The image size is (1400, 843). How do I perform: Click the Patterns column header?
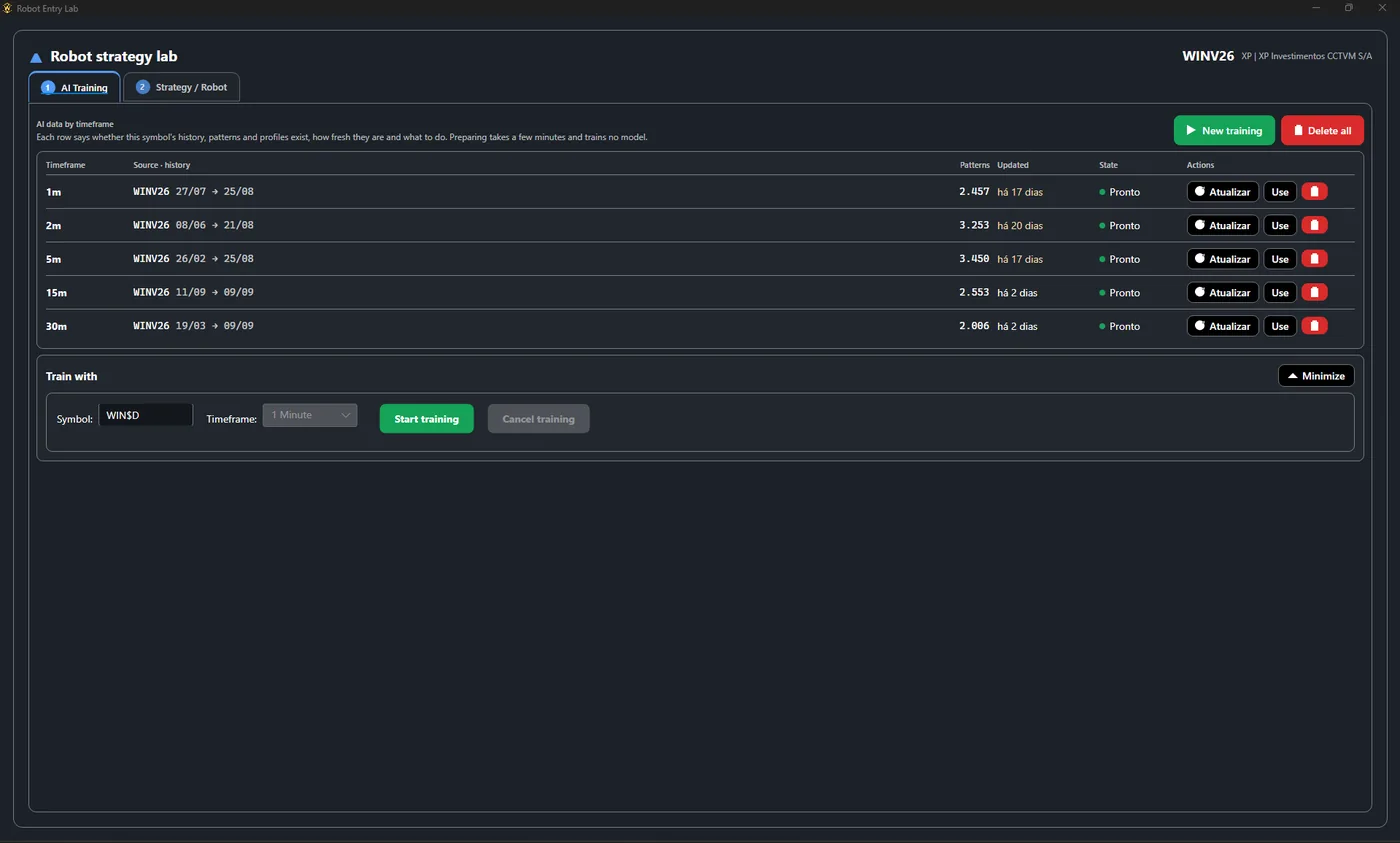[x=974, y=165]
